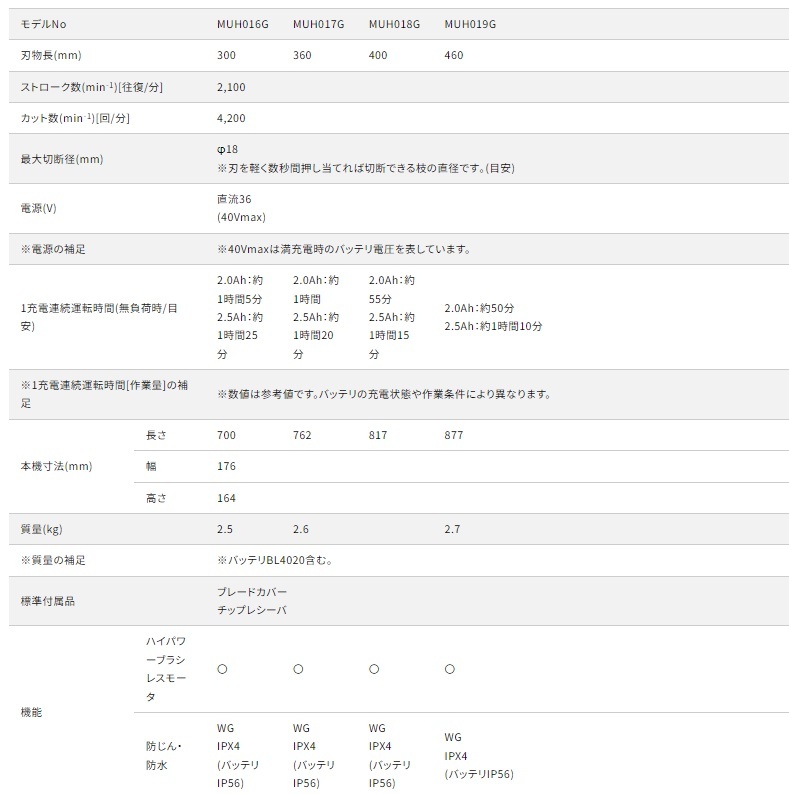Click the (40Vmax) text
This screenshot has height=794, width=789.
coord(241,217)
